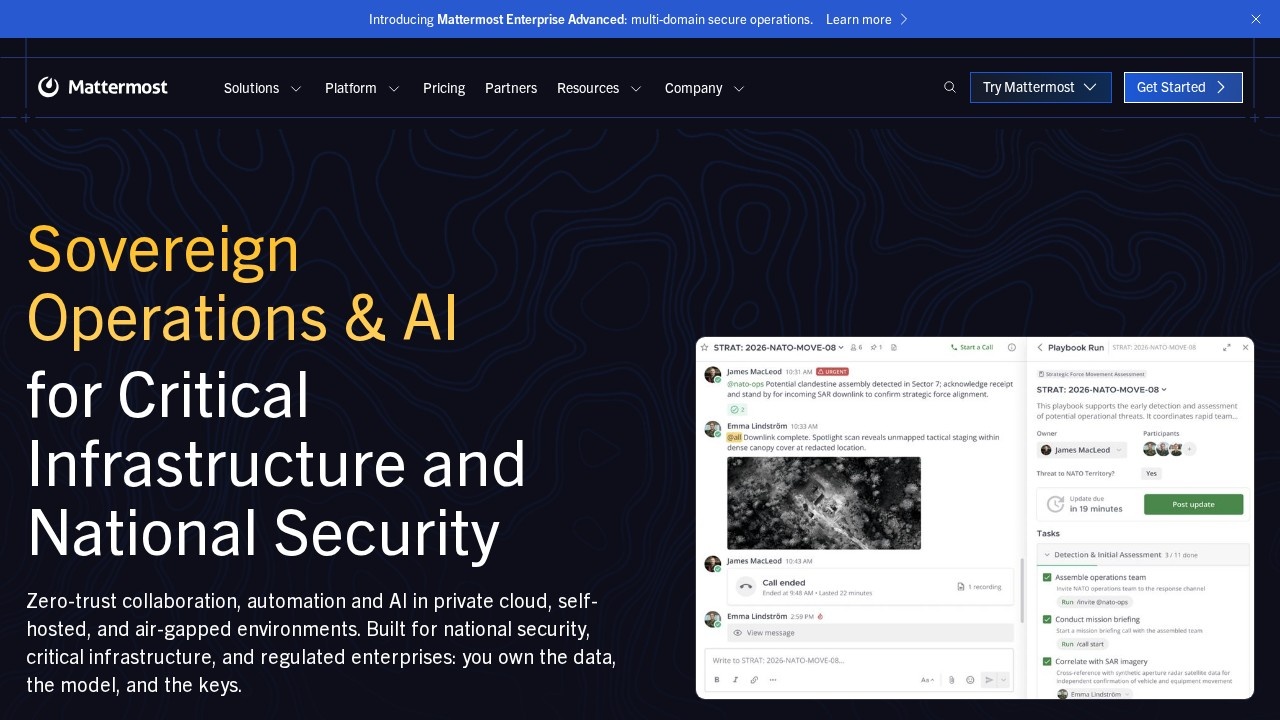Click Run /call start chip
The height and width of the screenshot is (720, 1280).
[x=1085, y=644]
